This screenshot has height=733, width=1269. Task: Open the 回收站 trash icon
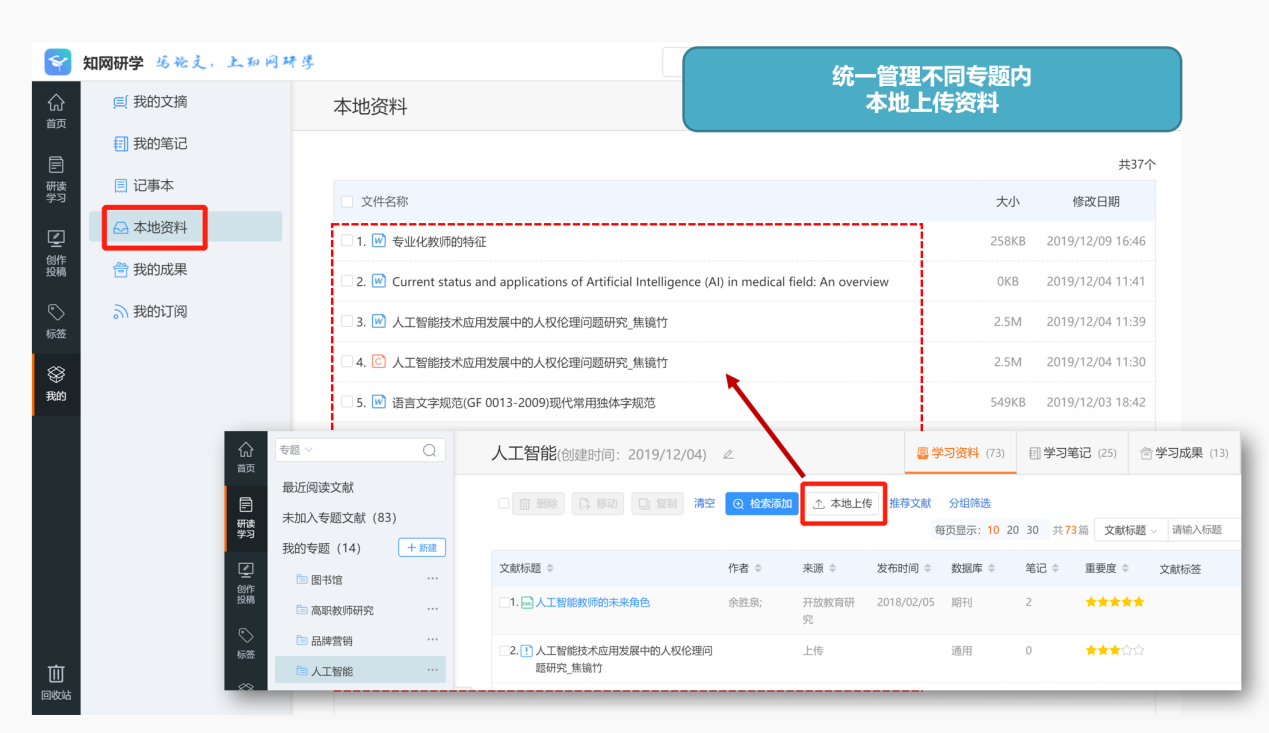point(56,682)
